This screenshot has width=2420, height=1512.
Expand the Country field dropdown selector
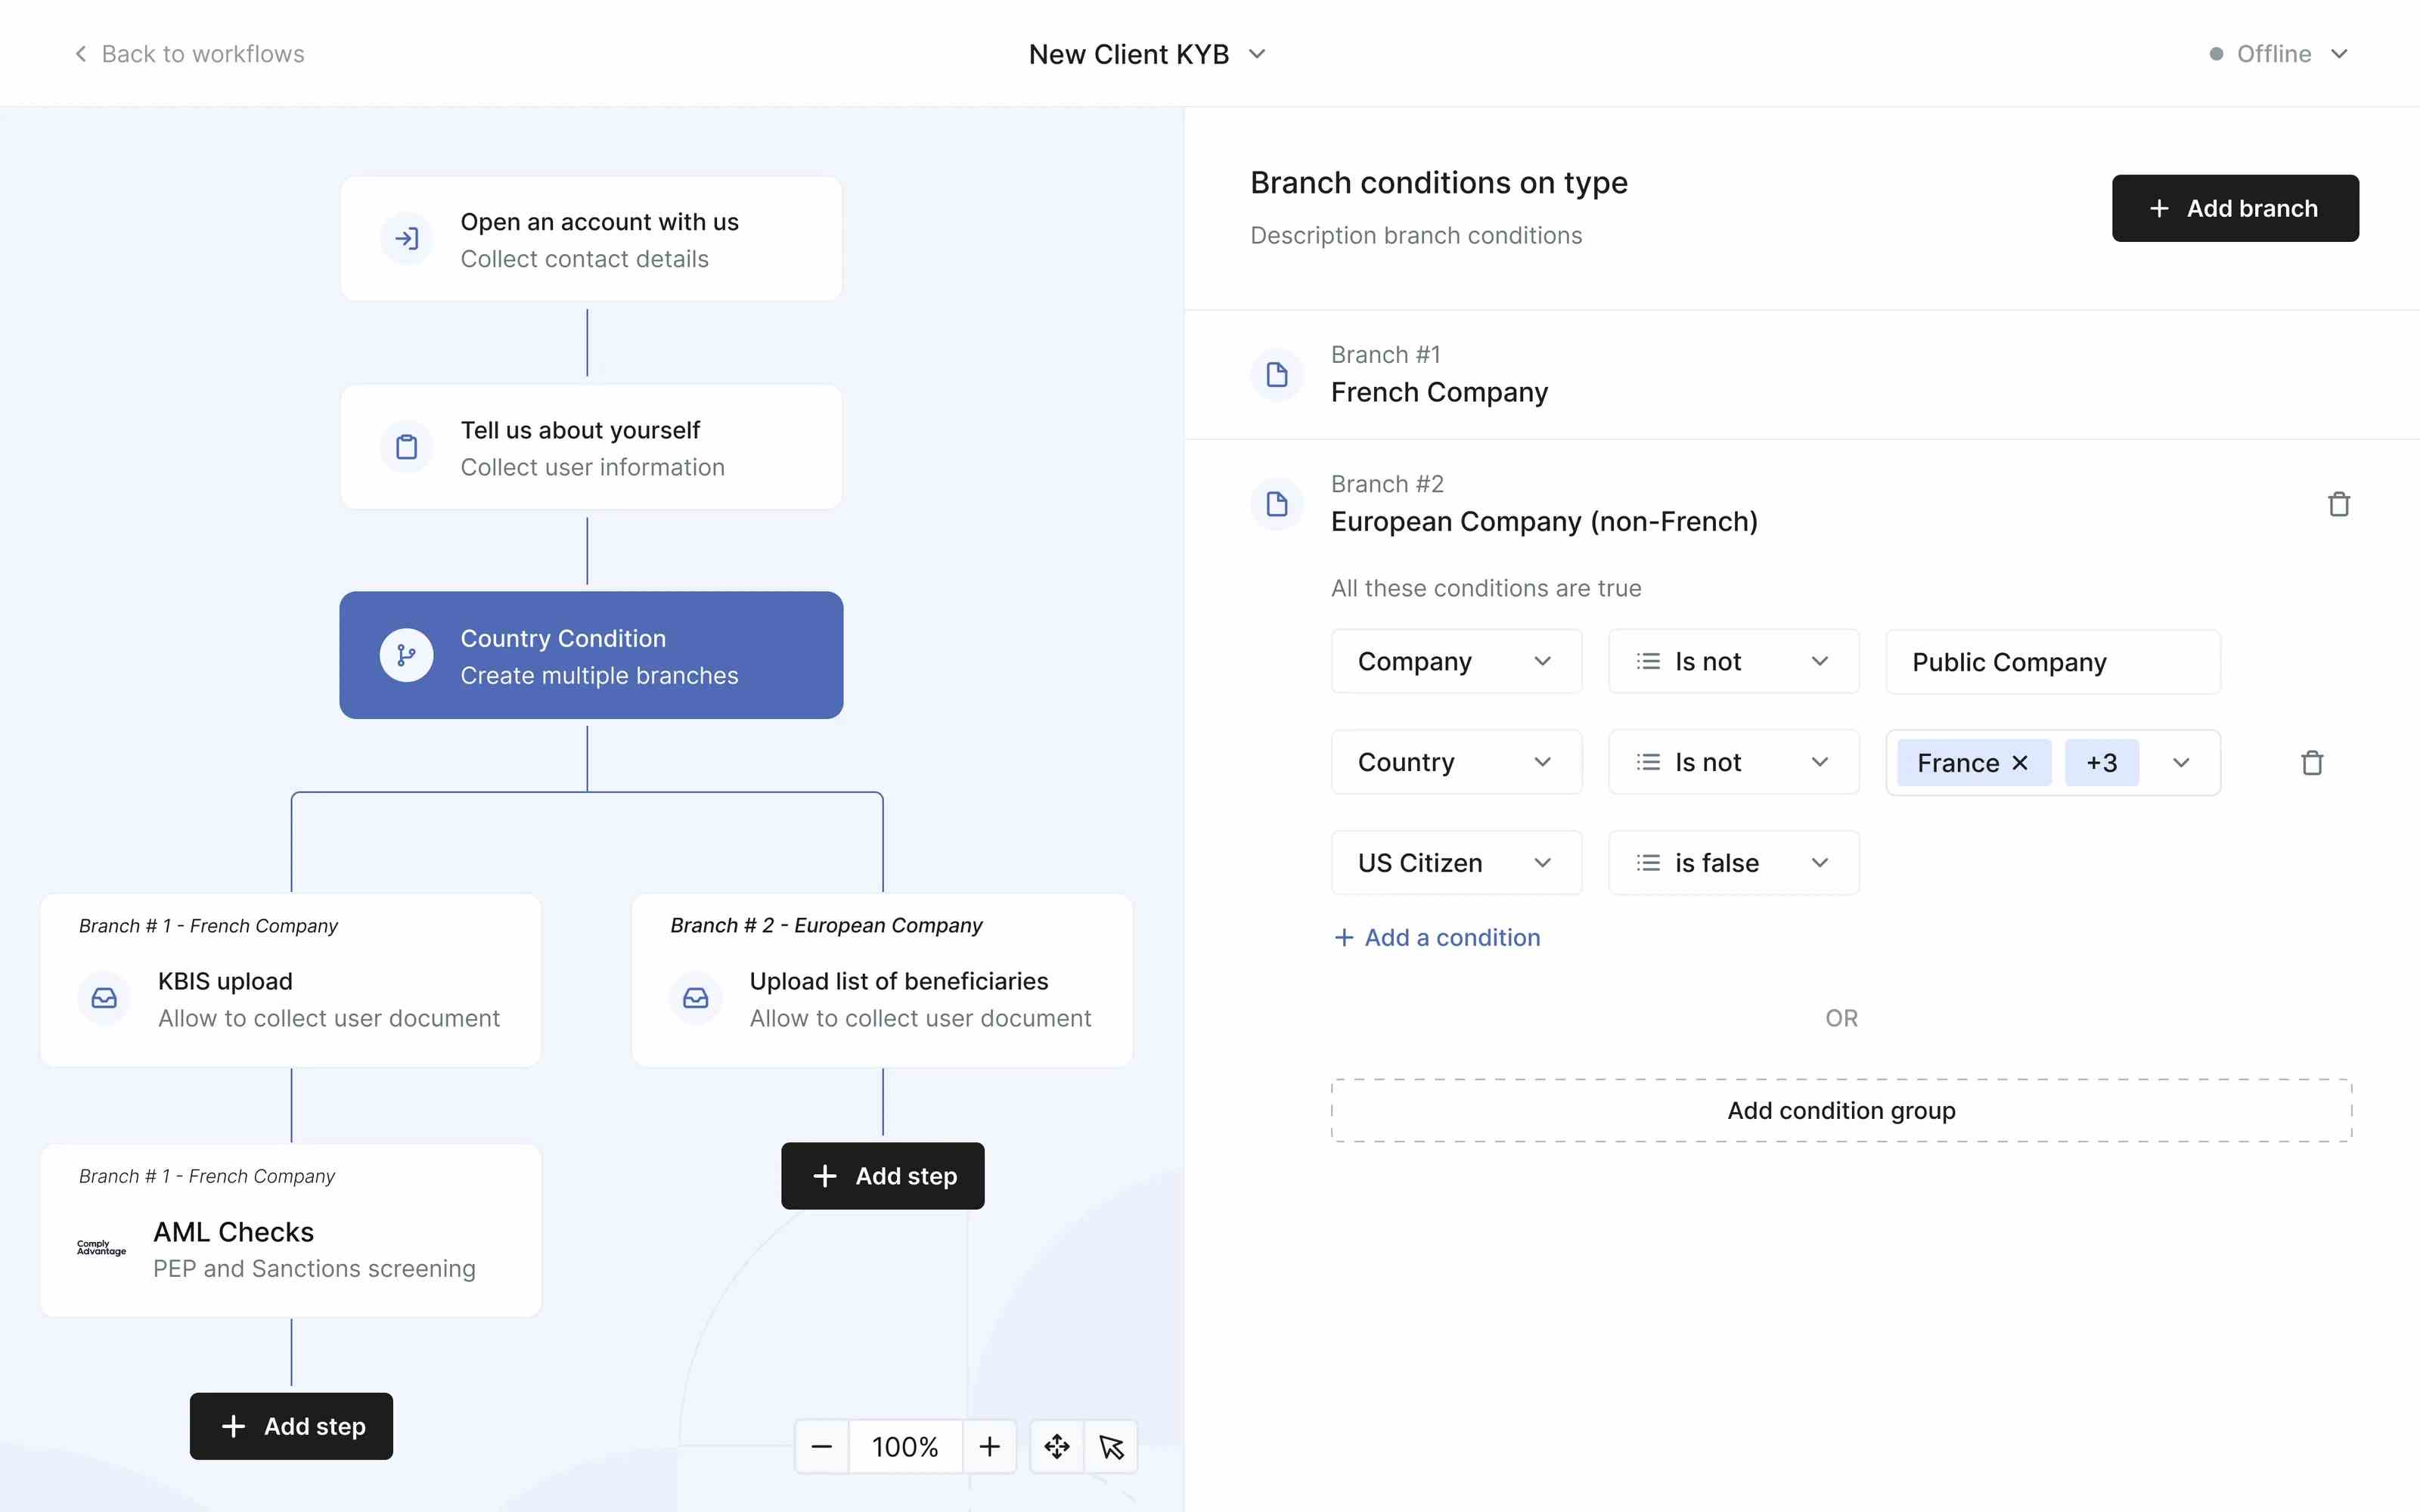[x=1540, y=761]
